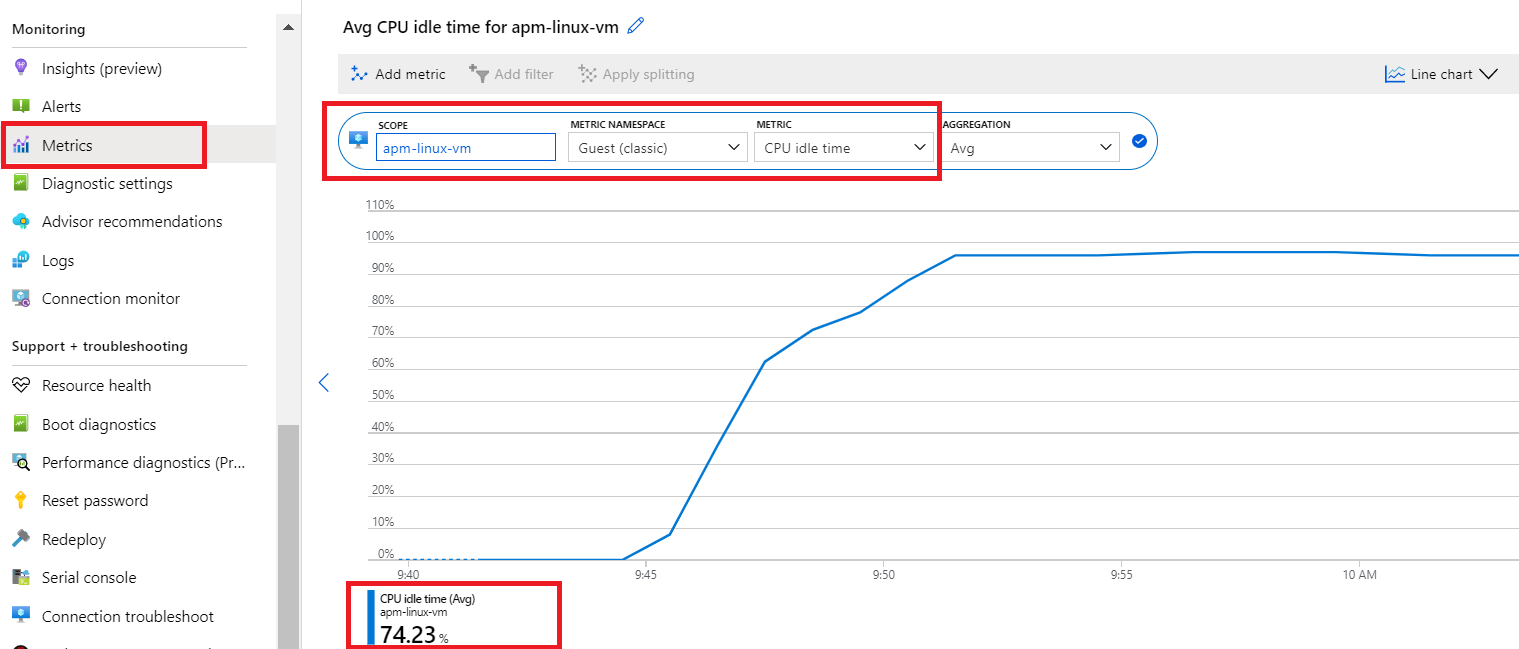Open Logs in the sidebar menu

58,260
